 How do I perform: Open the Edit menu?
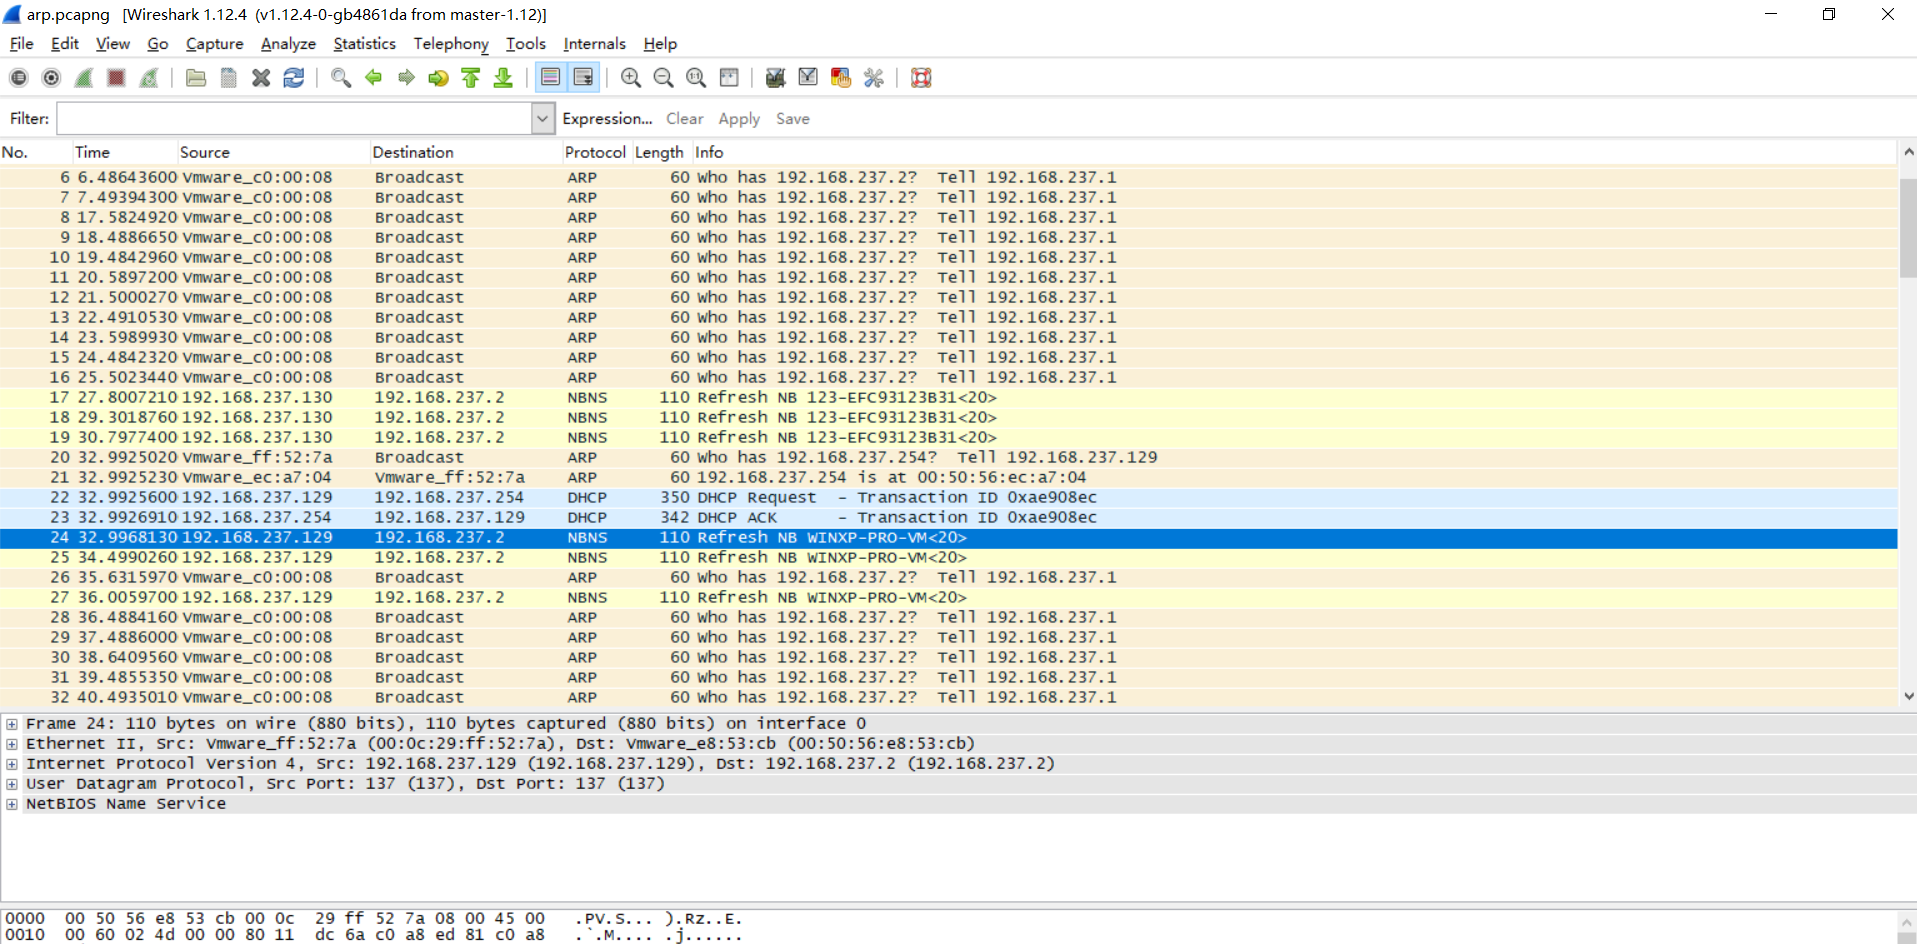point(65,44)
